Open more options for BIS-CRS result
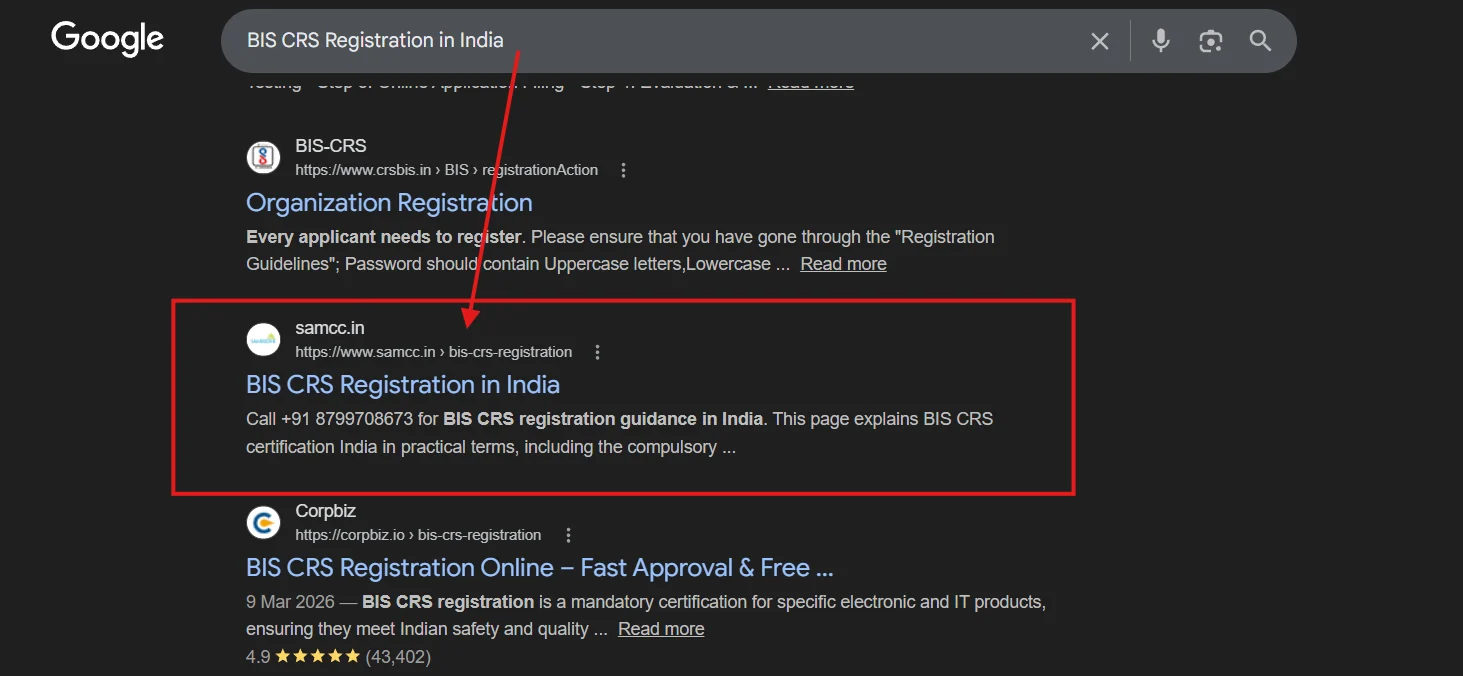The image size is (1463, 676). point(623,170)
